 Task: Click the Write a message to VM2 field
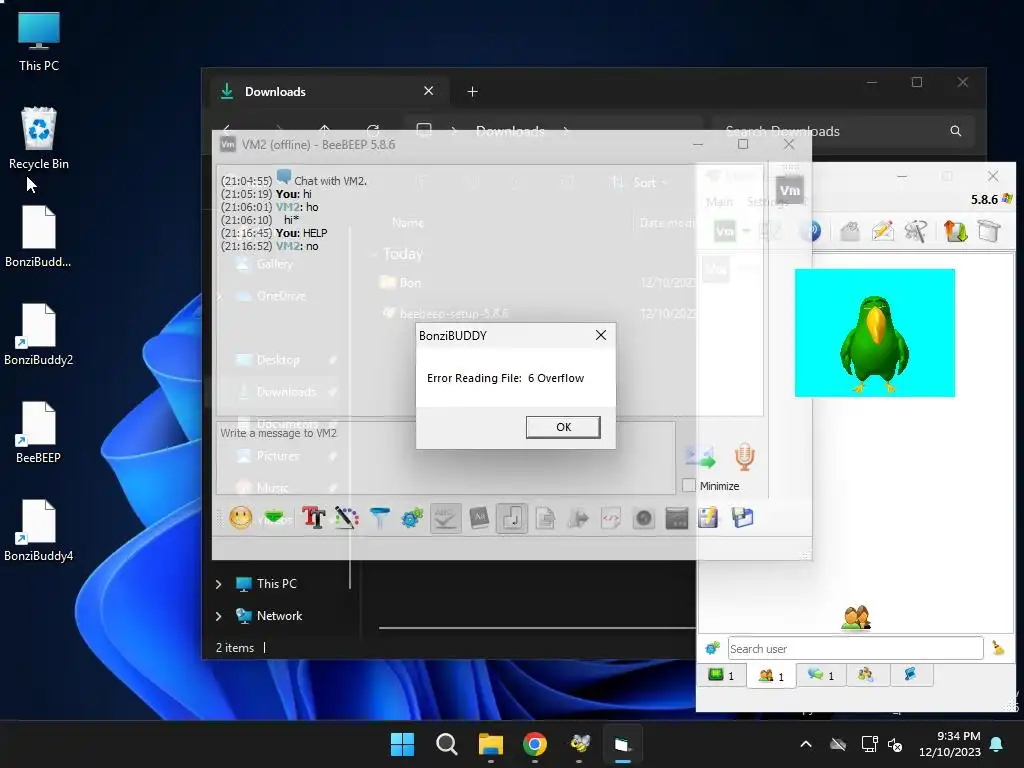point(446,457)
